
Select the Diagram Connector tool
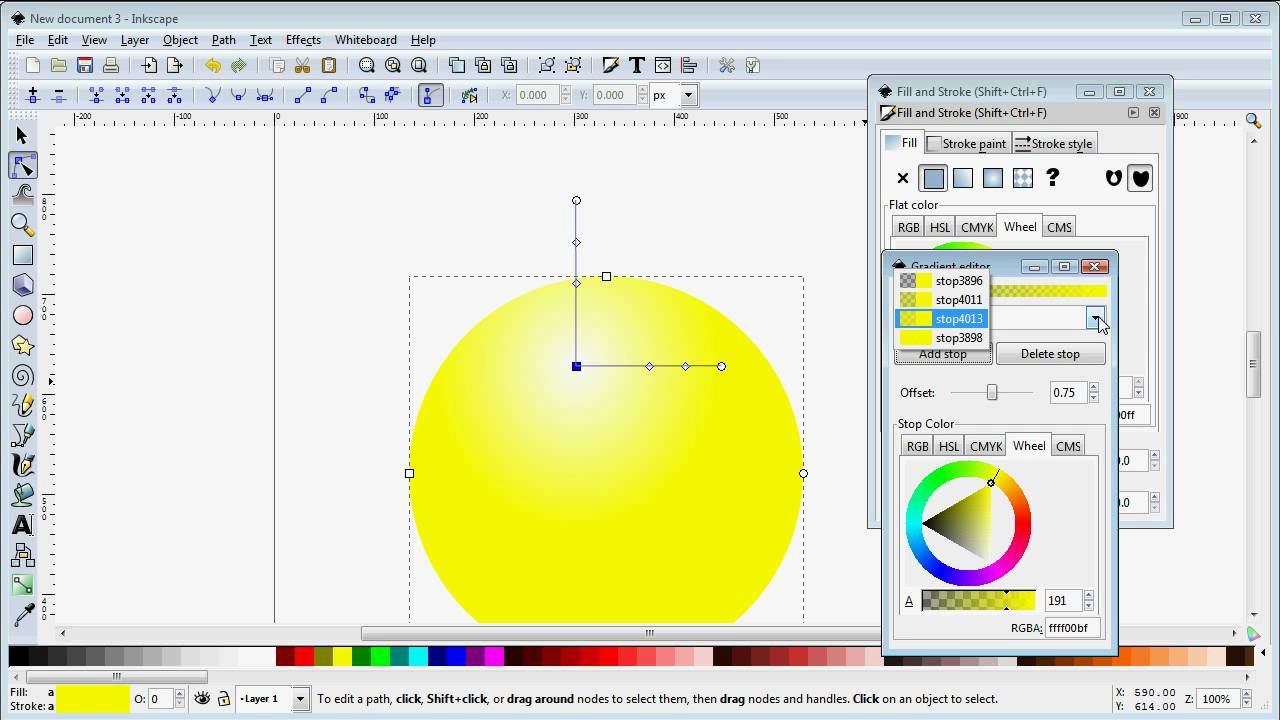(x=22, y=555)
